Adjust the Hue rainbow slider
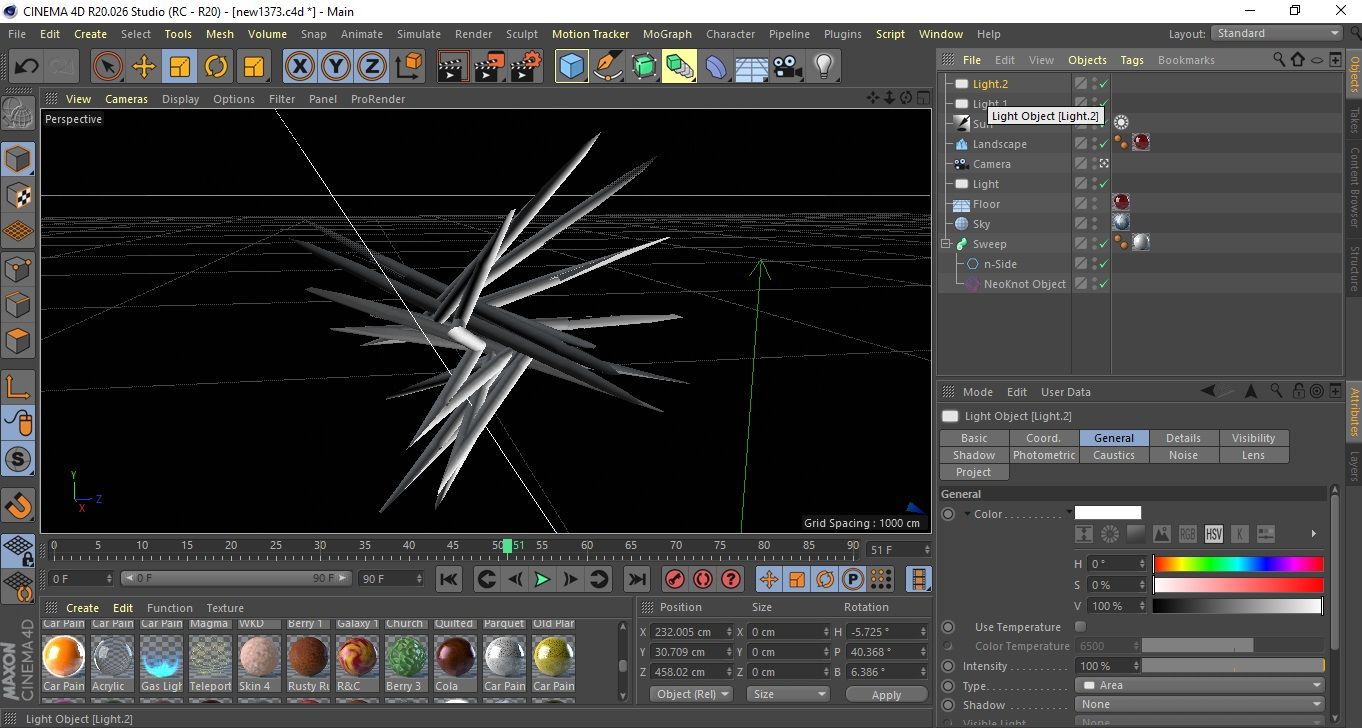This screenshot has height=728, width=1362. point(1238,564)
